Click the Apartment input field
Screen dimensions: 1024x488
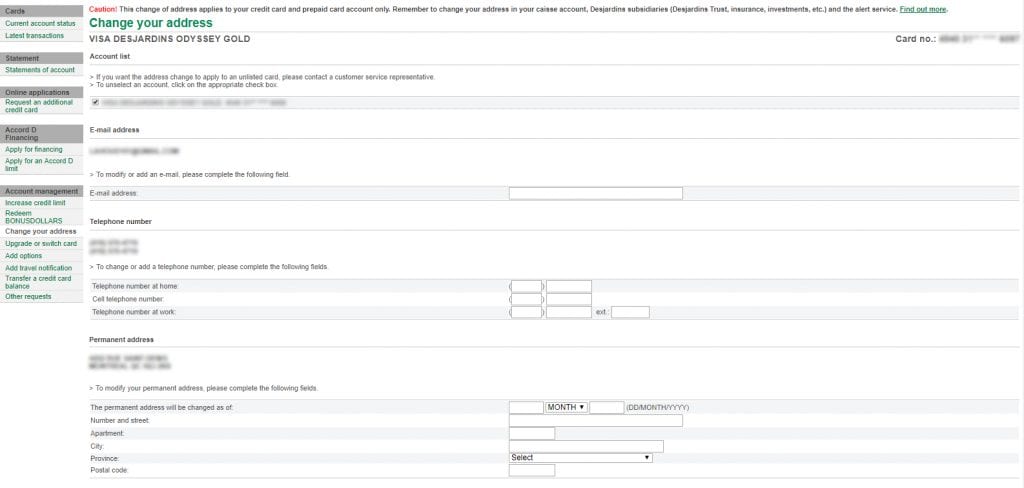(532, 433)
